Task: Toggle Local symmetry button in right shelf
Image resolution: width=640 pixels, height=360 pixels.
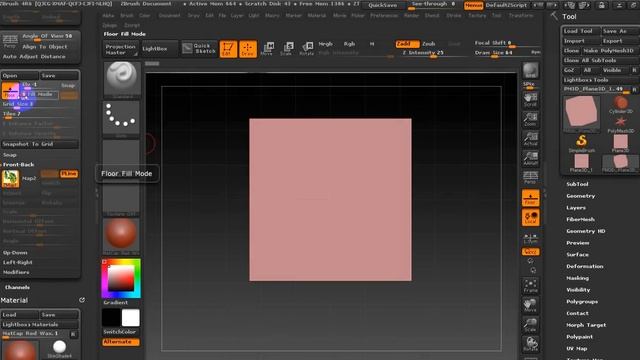Action: click(530, 218)
